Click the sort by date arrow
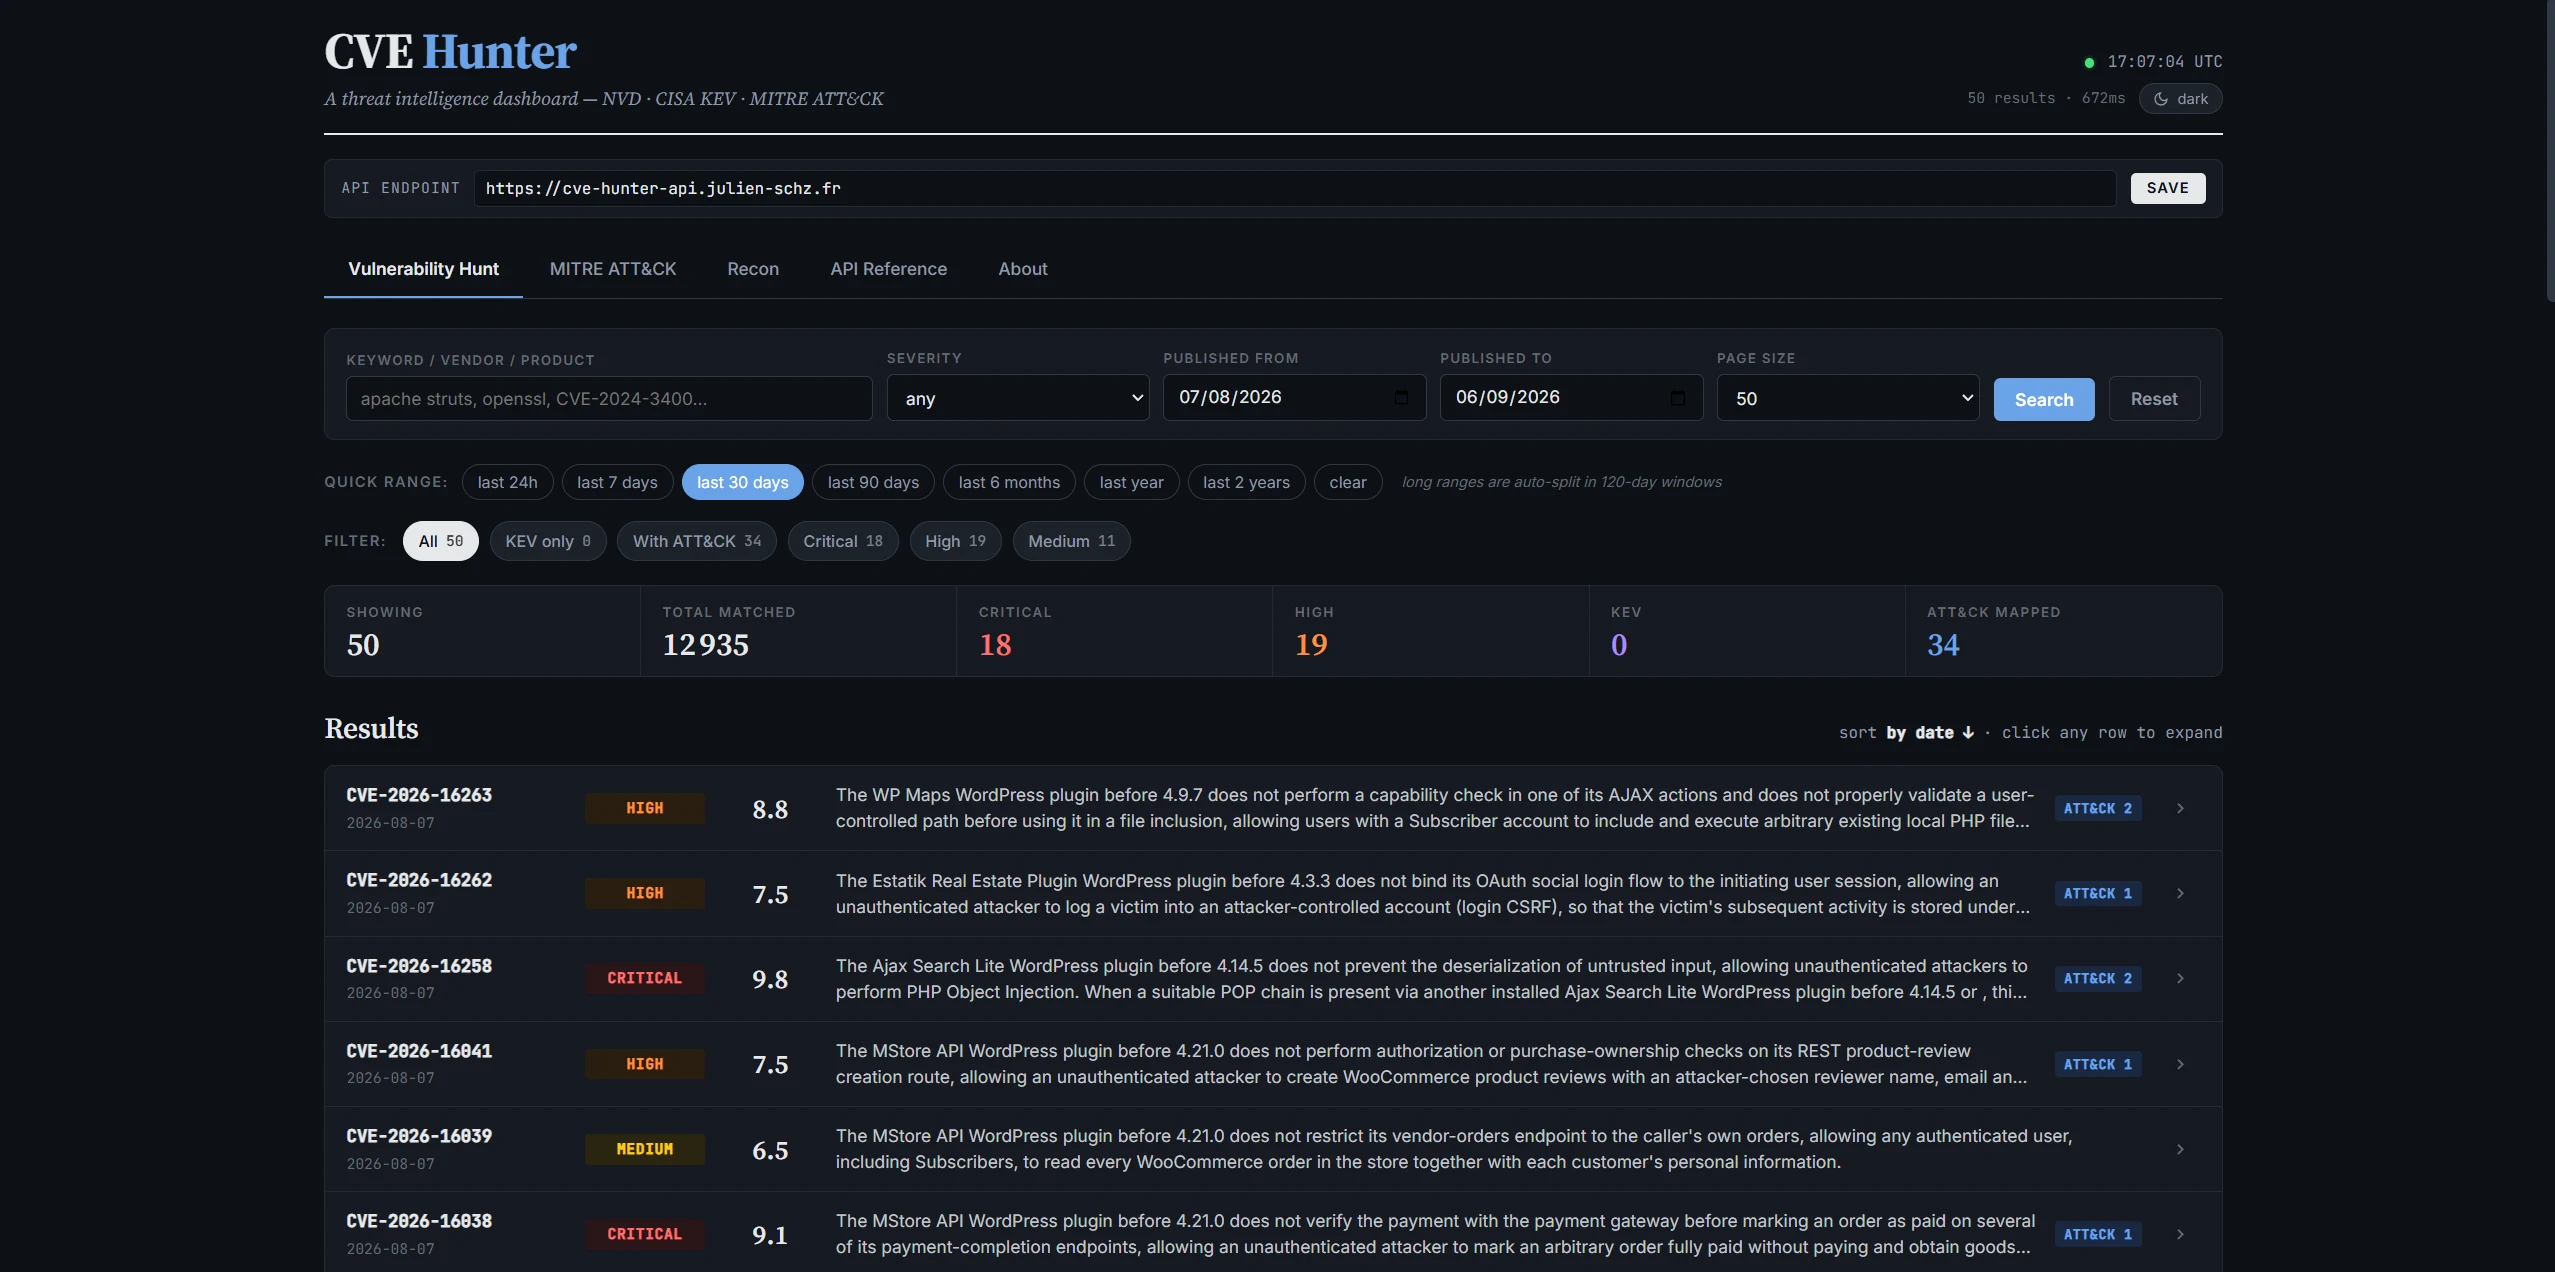 [1968, 732]
